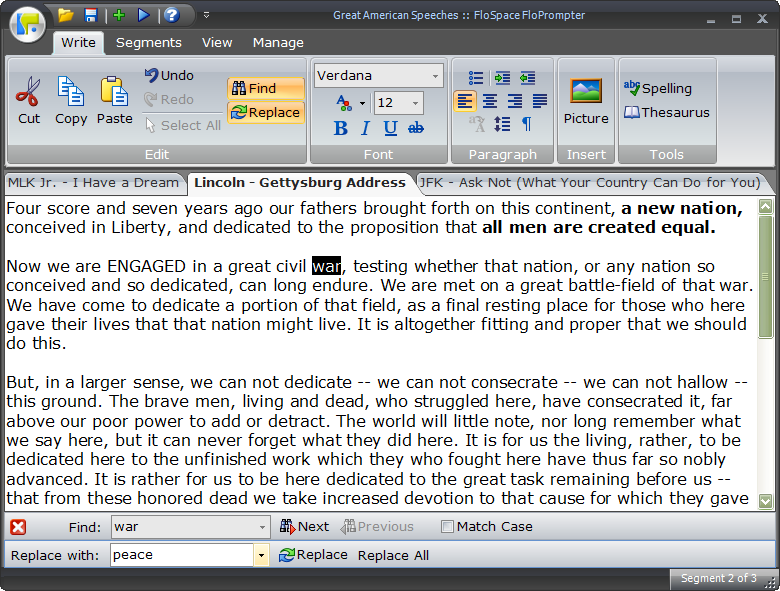Click the highlighted word war in text
Image resolution: width=780 pixels, height=591 pixels.
coord(326,266)
